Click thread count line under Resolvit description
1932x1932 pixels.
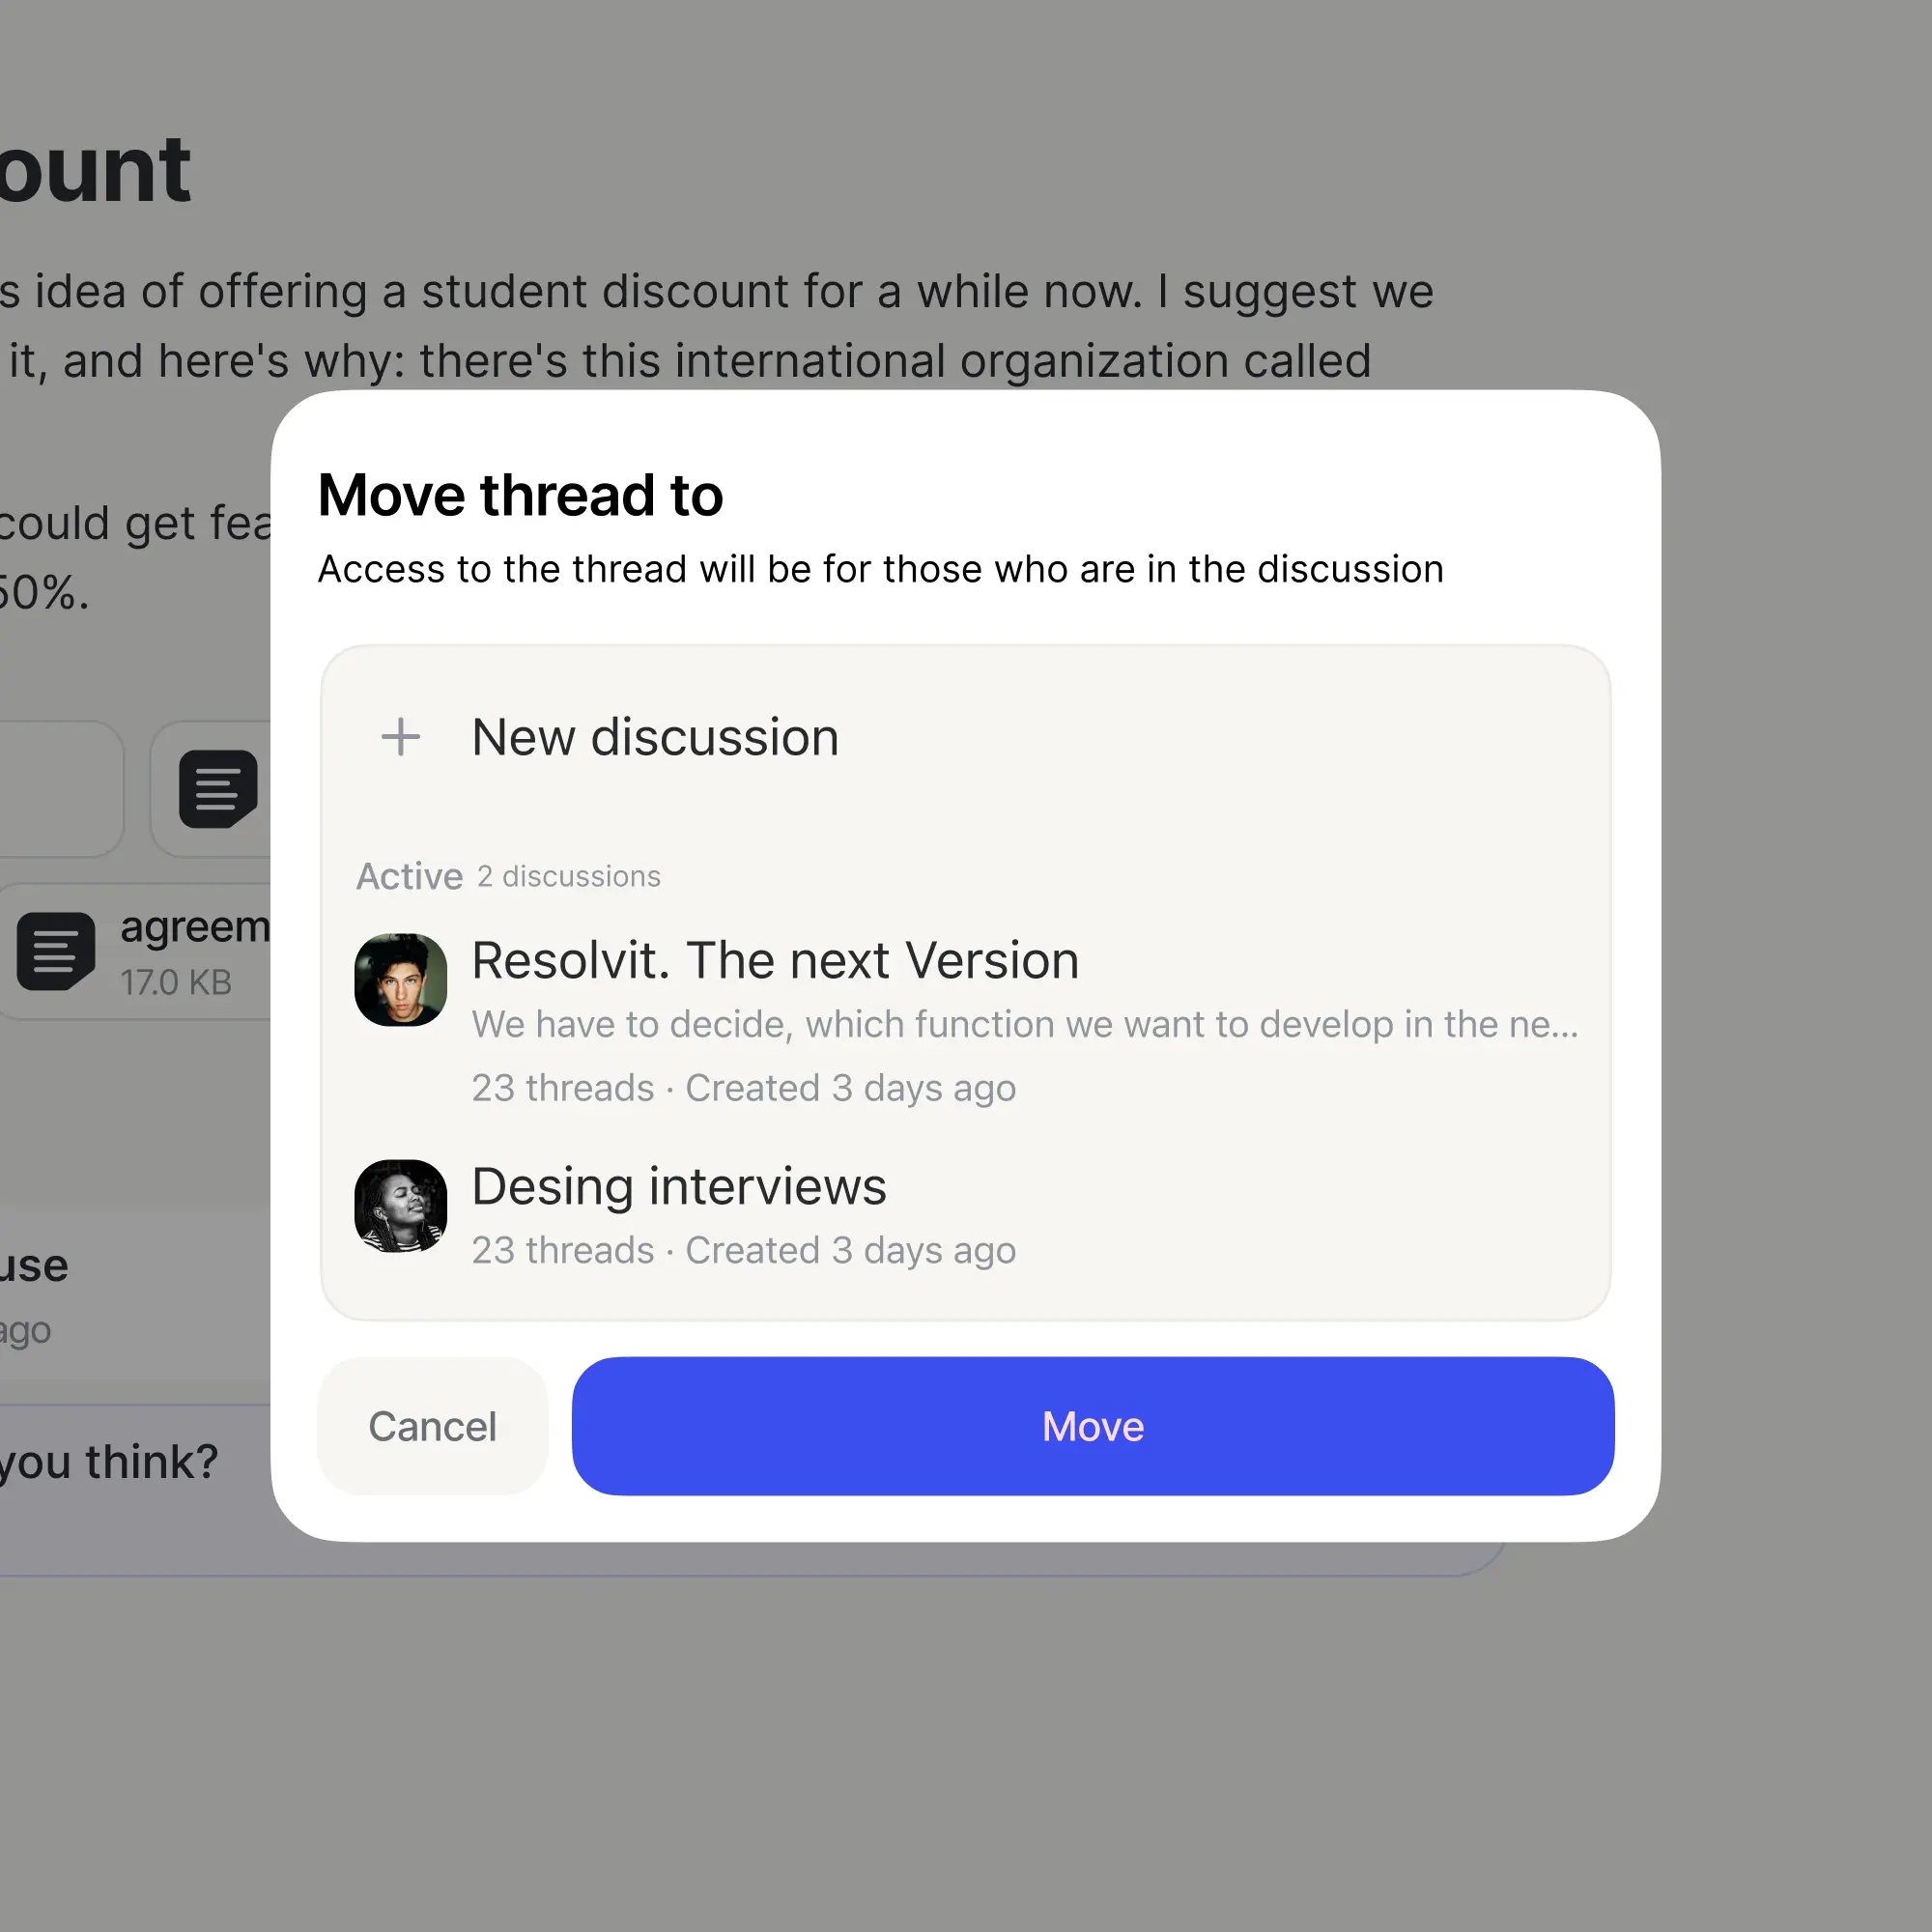(x=743, y=1088)
